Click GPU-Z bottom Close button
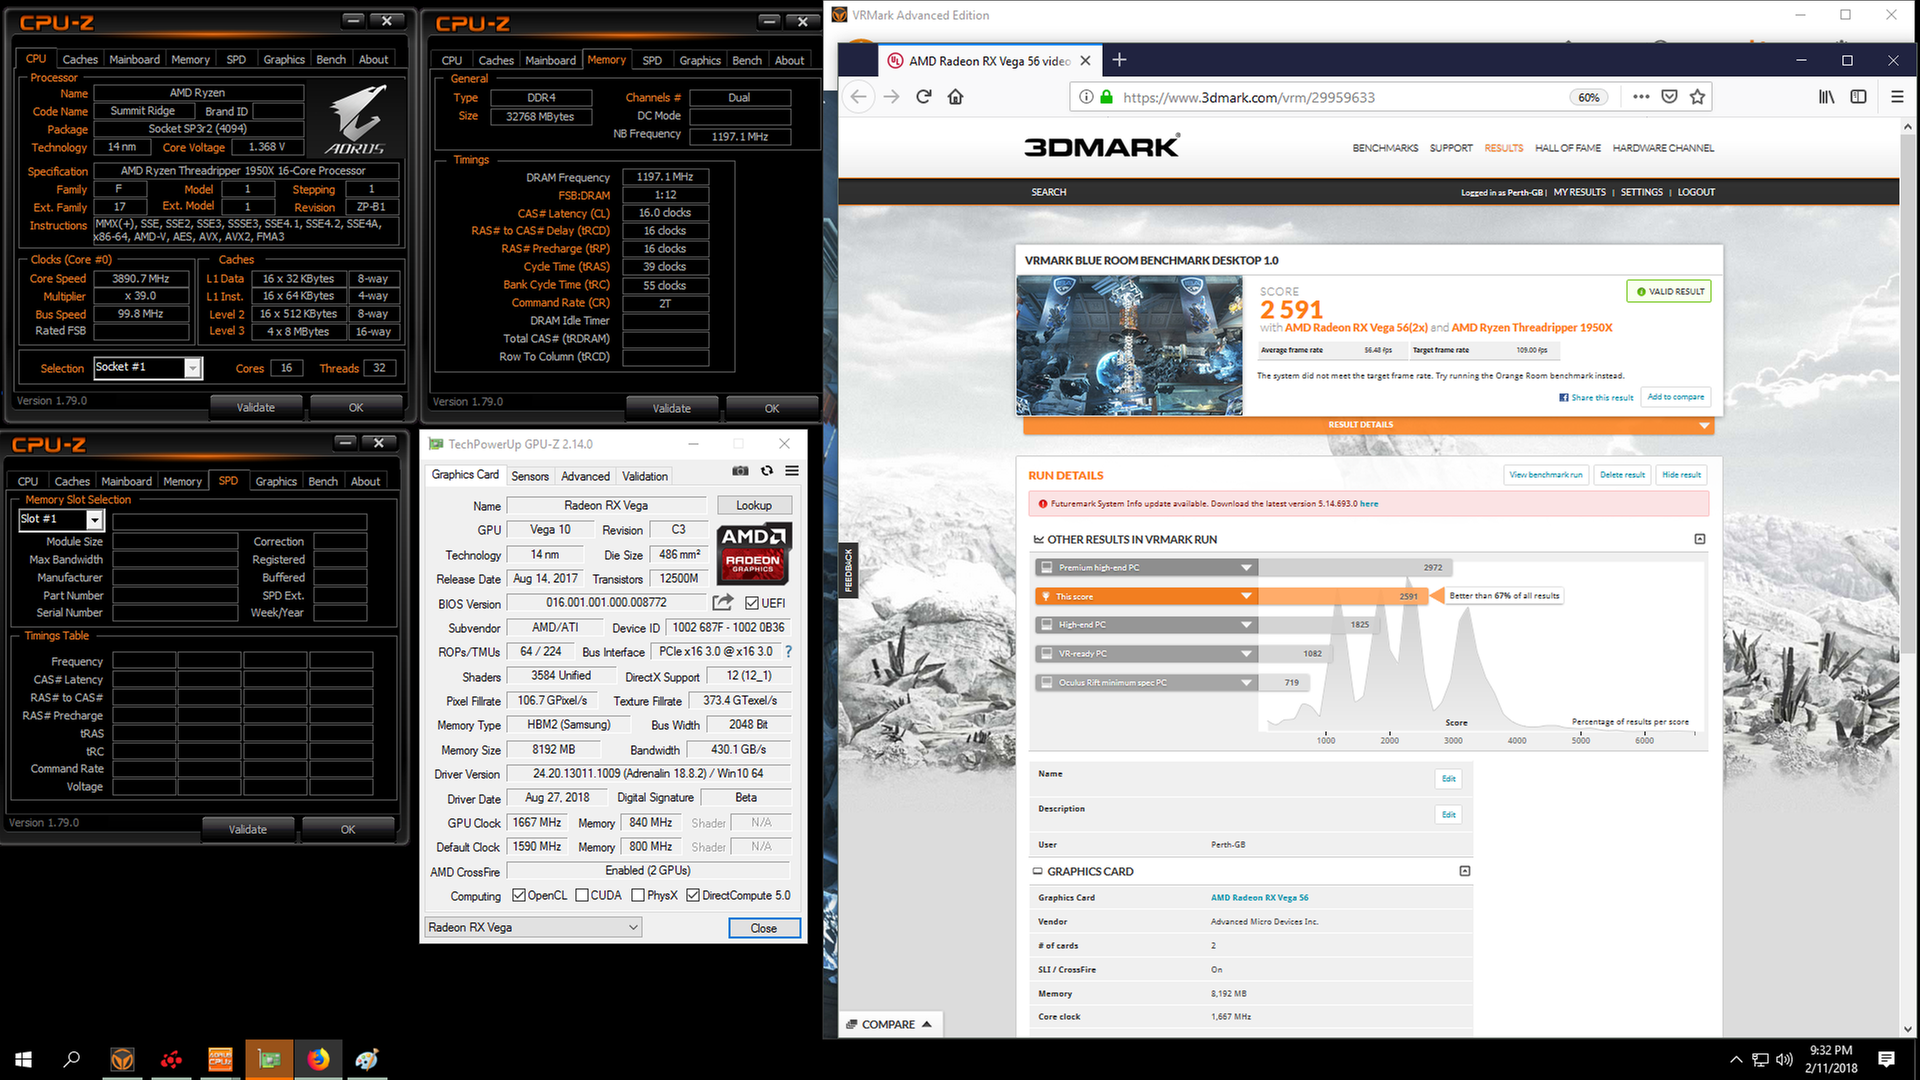Image resolution: width=1920 pixels, height=1080 pixels. pyautogui.click(x=764, y=928)
